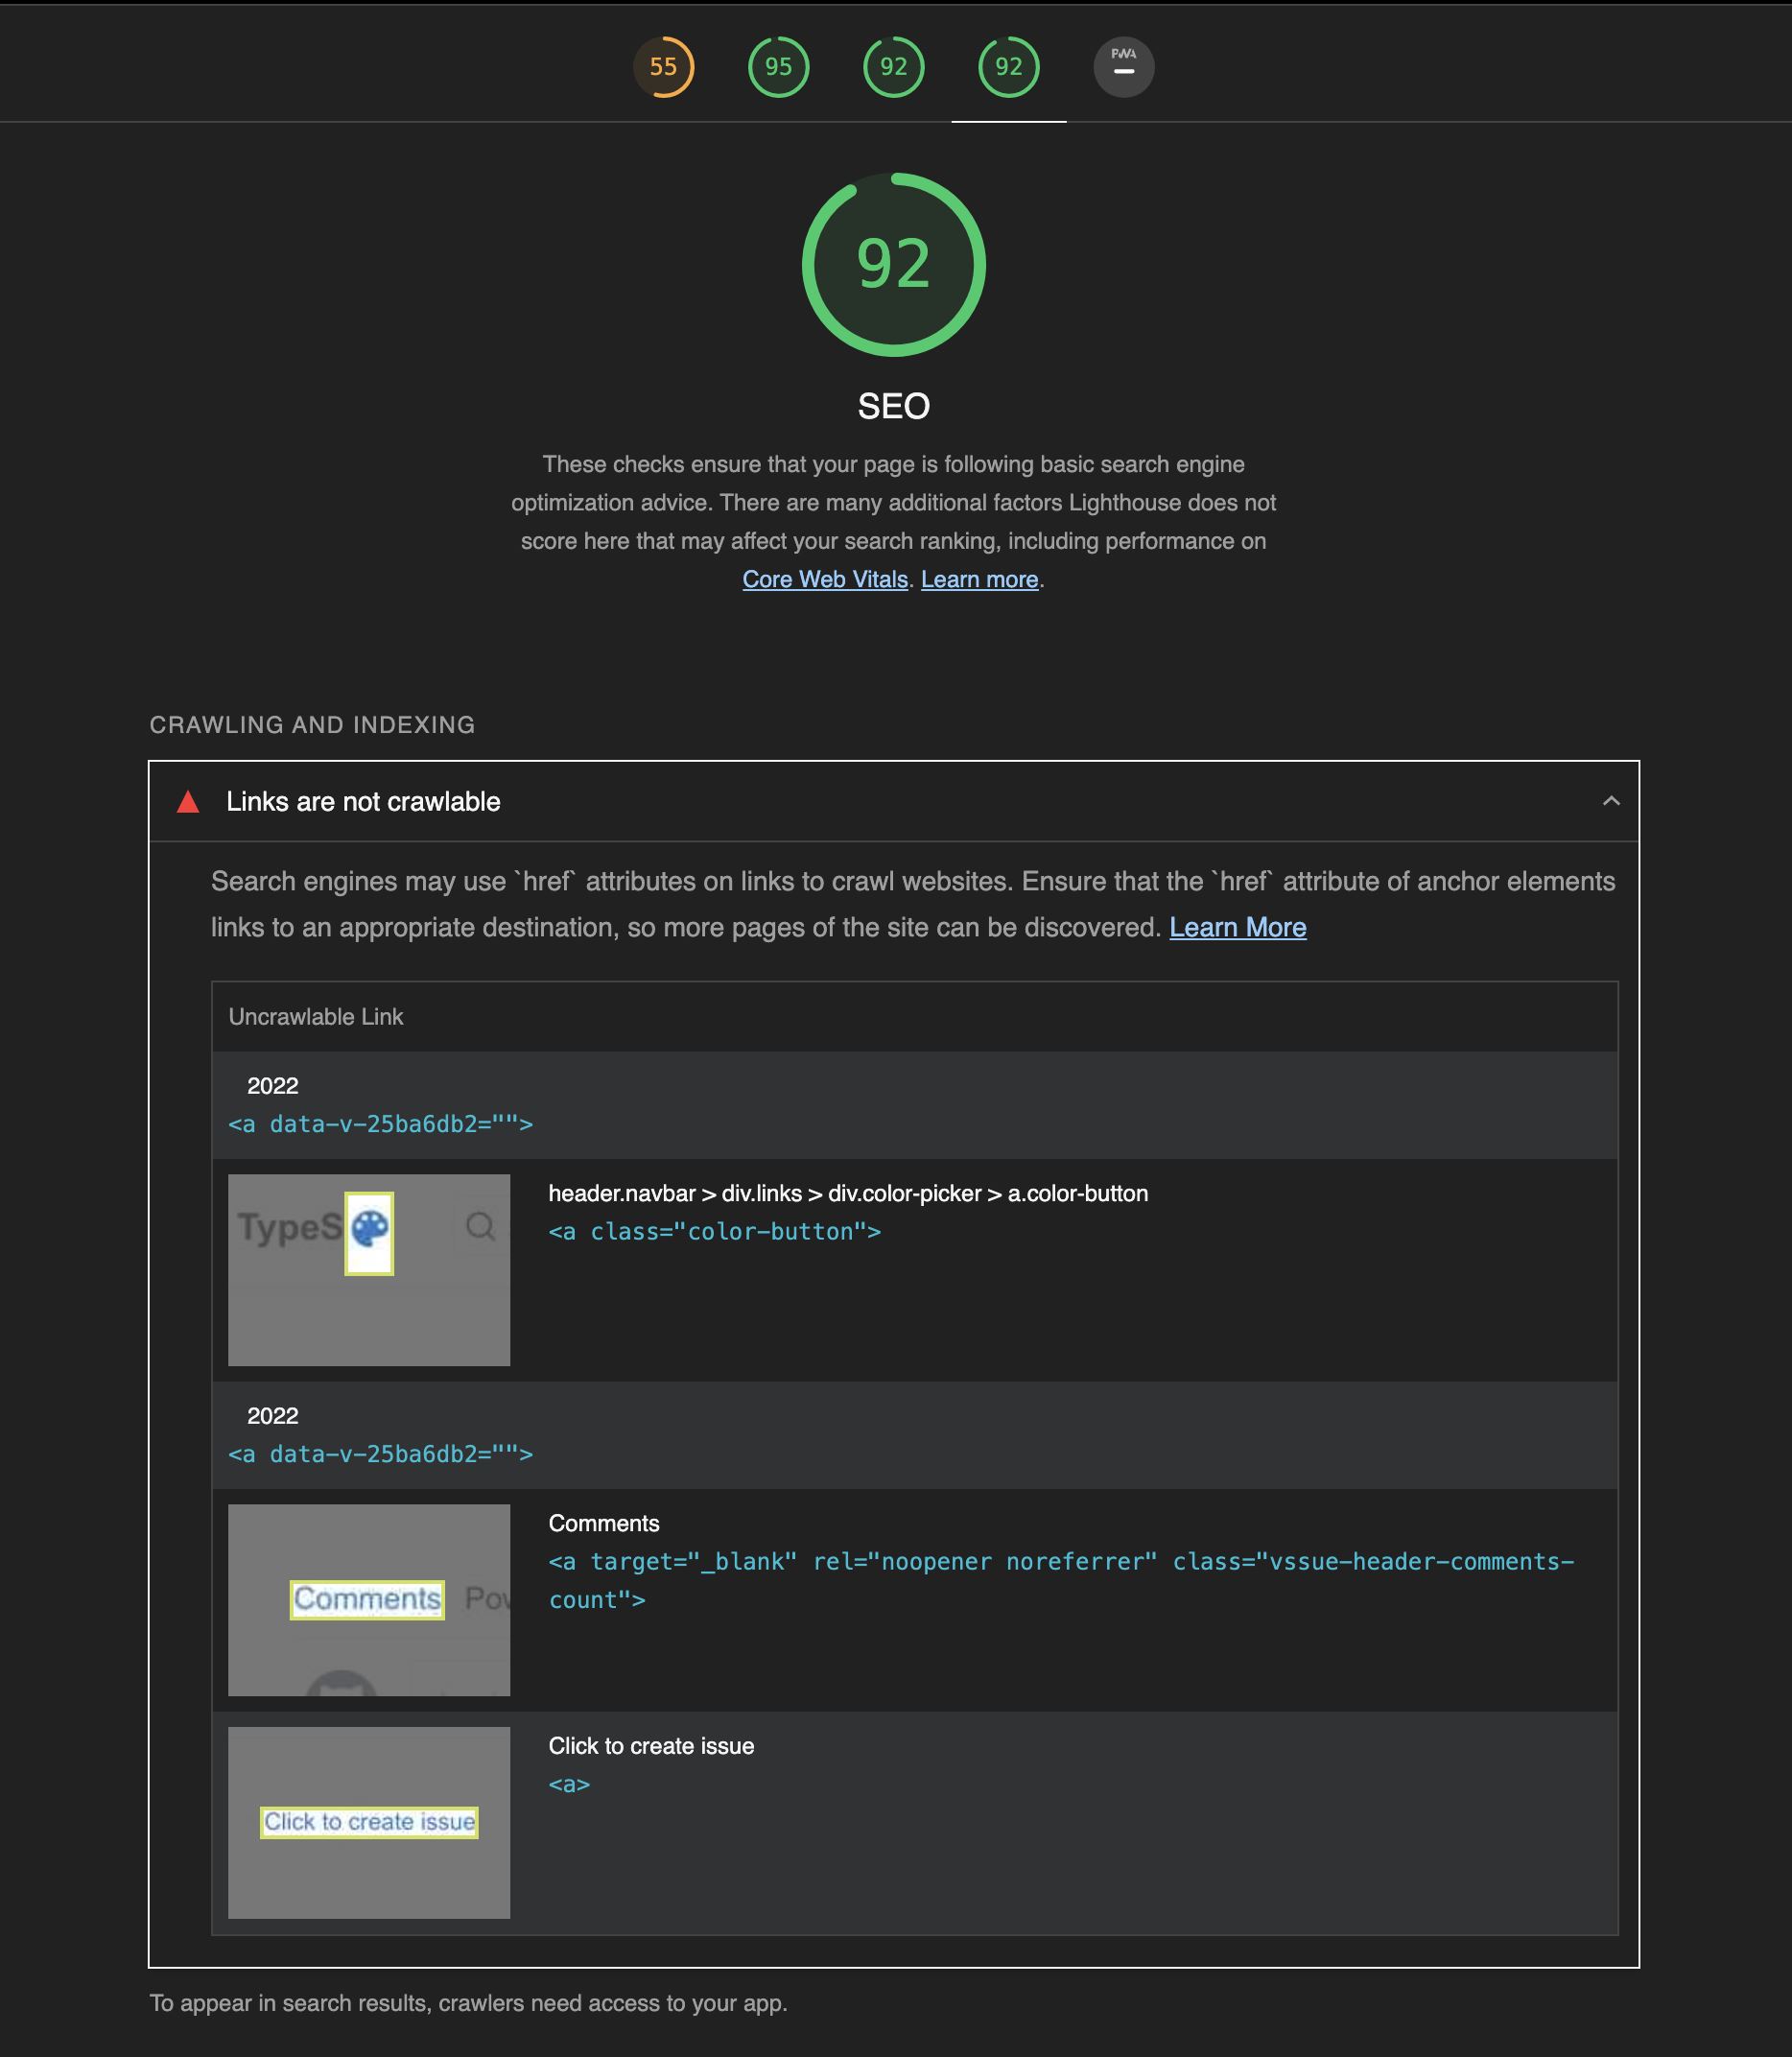The width and height of the screenshot is (1792, 2057).
Task: Click the 'Click to create issue' thumbnail
Action: pyautogui.click(x=369, y=1822)
